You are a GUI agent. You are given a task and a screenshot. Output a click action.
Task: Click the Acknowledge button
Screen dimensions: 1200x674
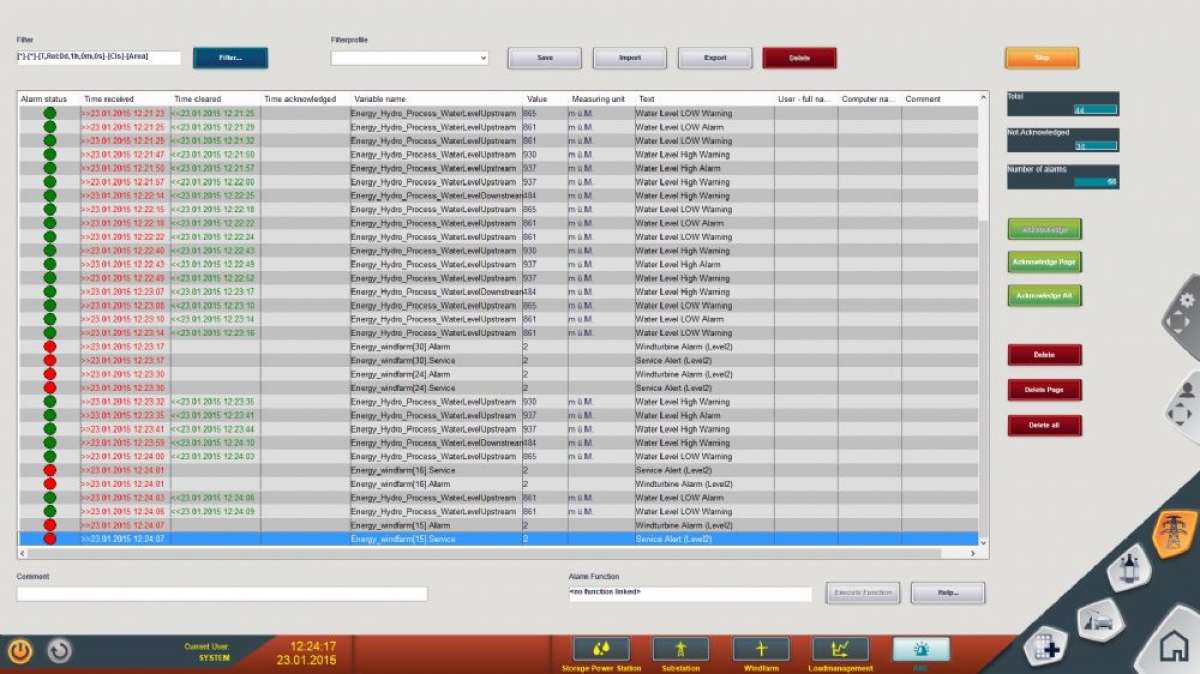[x=1045, y=229]
